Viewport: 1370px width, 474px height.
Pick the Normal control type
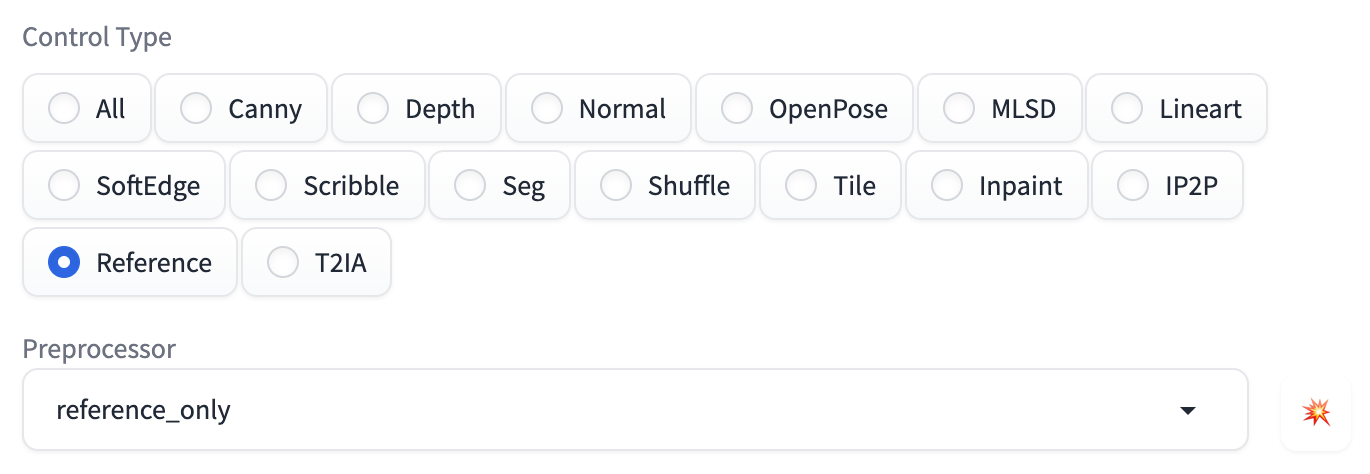coord(547,108)
